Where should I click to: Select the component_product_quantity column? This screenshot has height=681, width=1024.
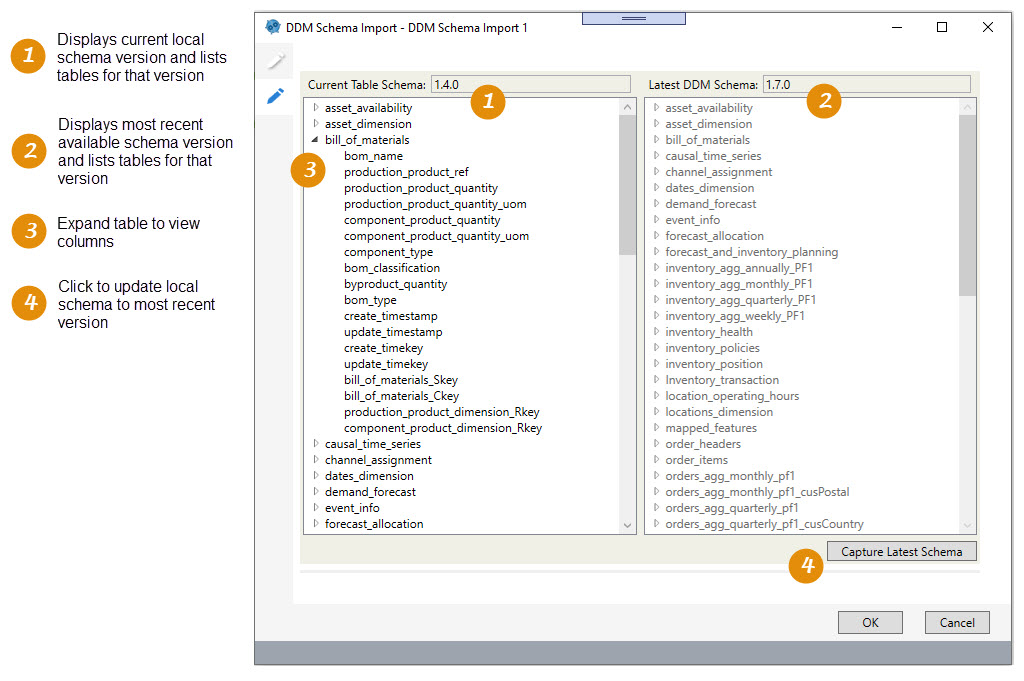point(422,220)
